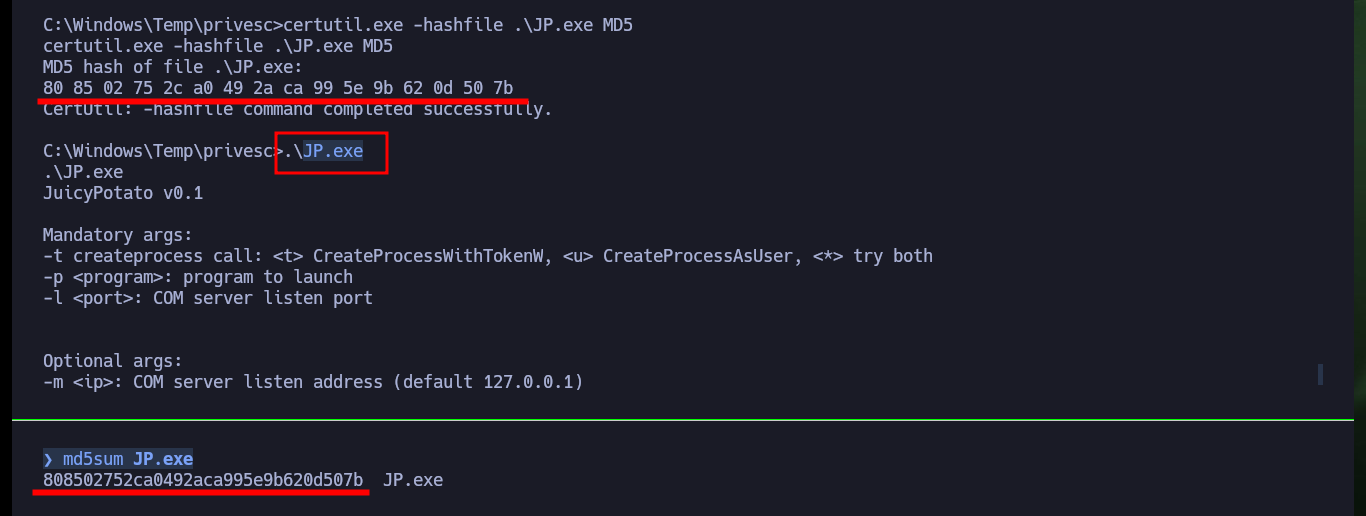
Task: Click the '-m <ip>' COM server address line
Action: 313,382
